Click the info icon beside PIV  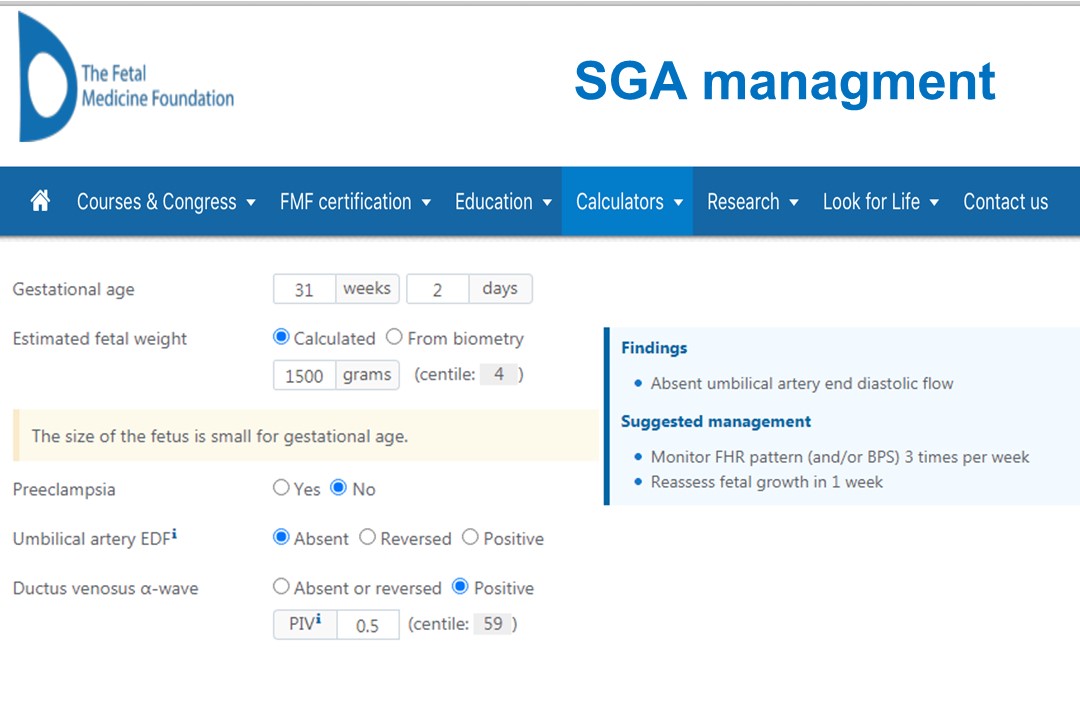(x=319, y=621)
